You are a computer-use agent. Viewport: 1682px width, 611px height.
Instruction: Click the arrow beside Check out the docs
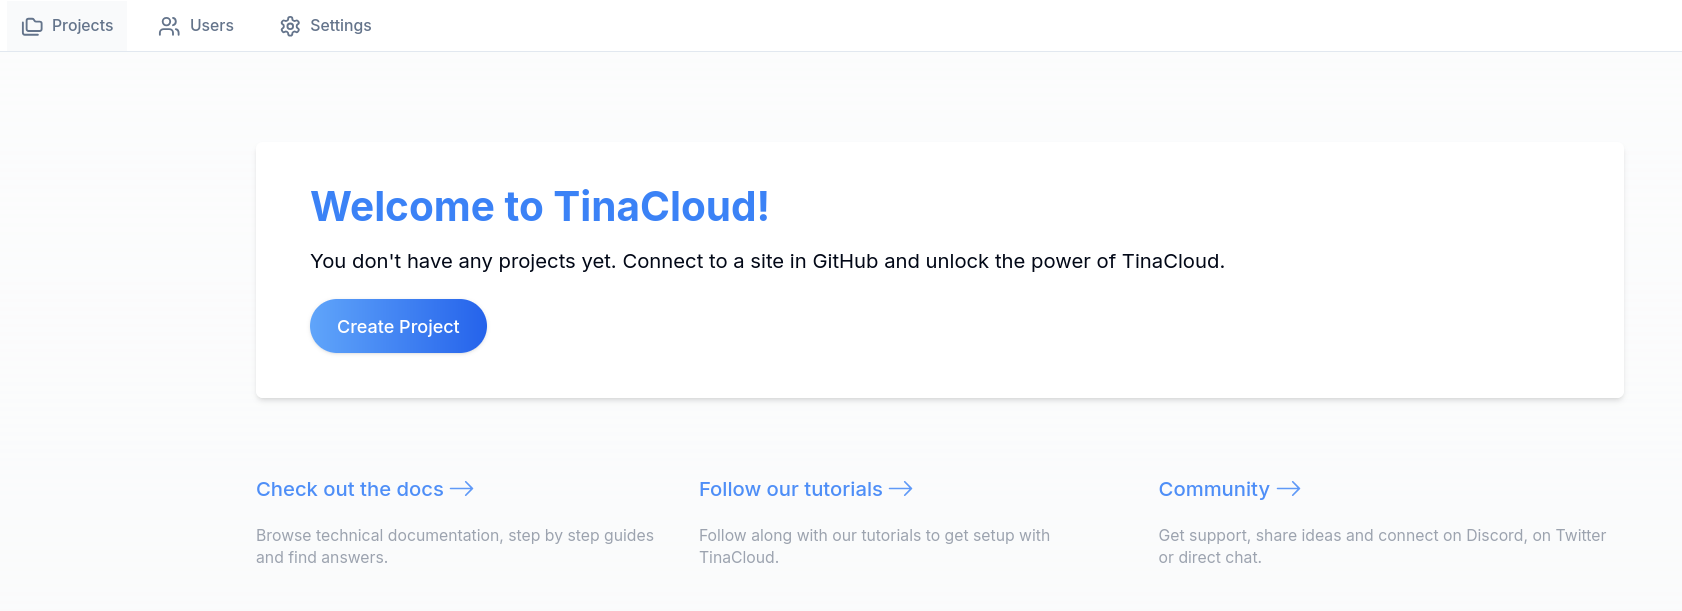point(462,489)
